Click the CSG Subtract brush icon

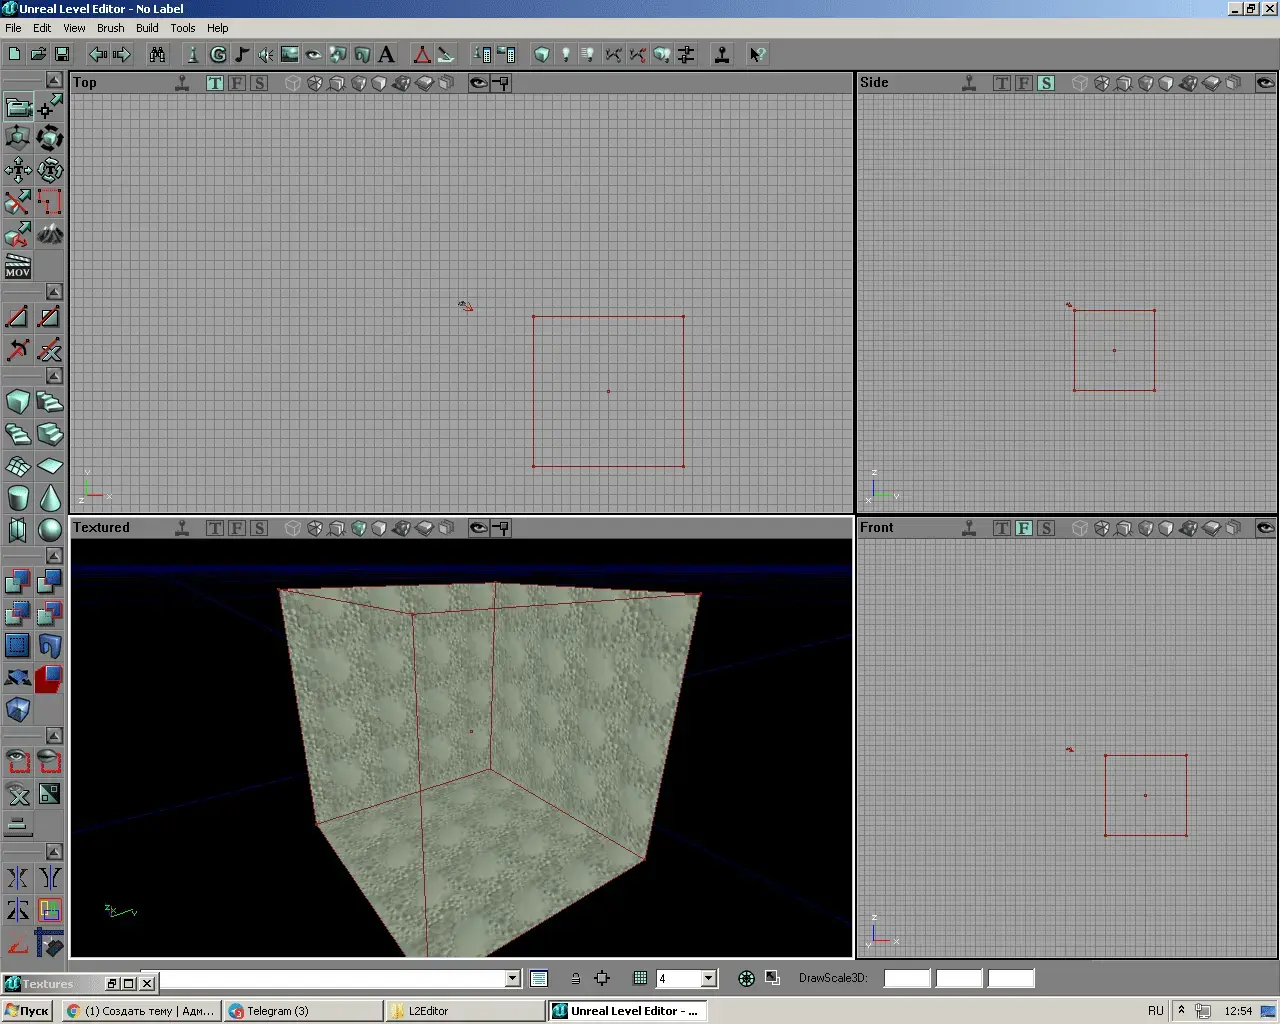[50, 581]
